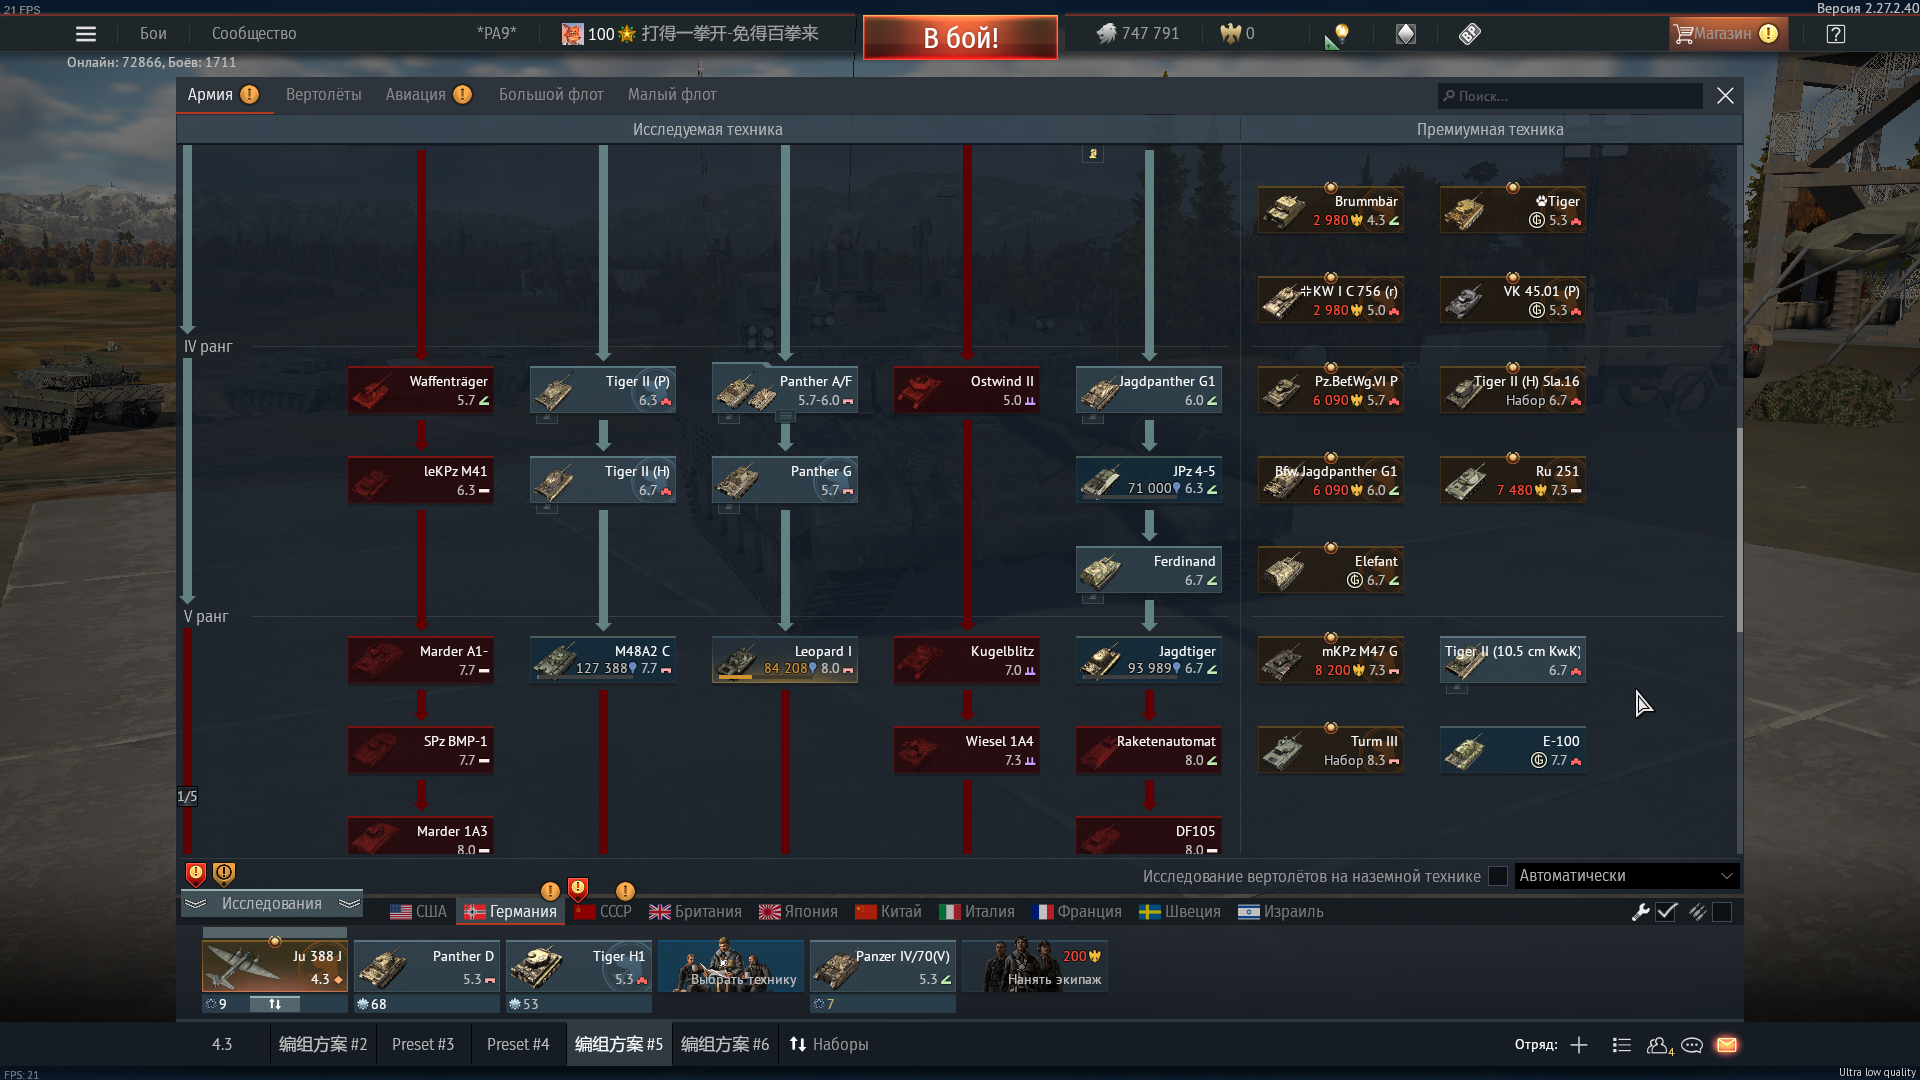This screenshot has width=1920, height=1080.
Task: Open the squad list icon
Action: coord(1622,1045)
